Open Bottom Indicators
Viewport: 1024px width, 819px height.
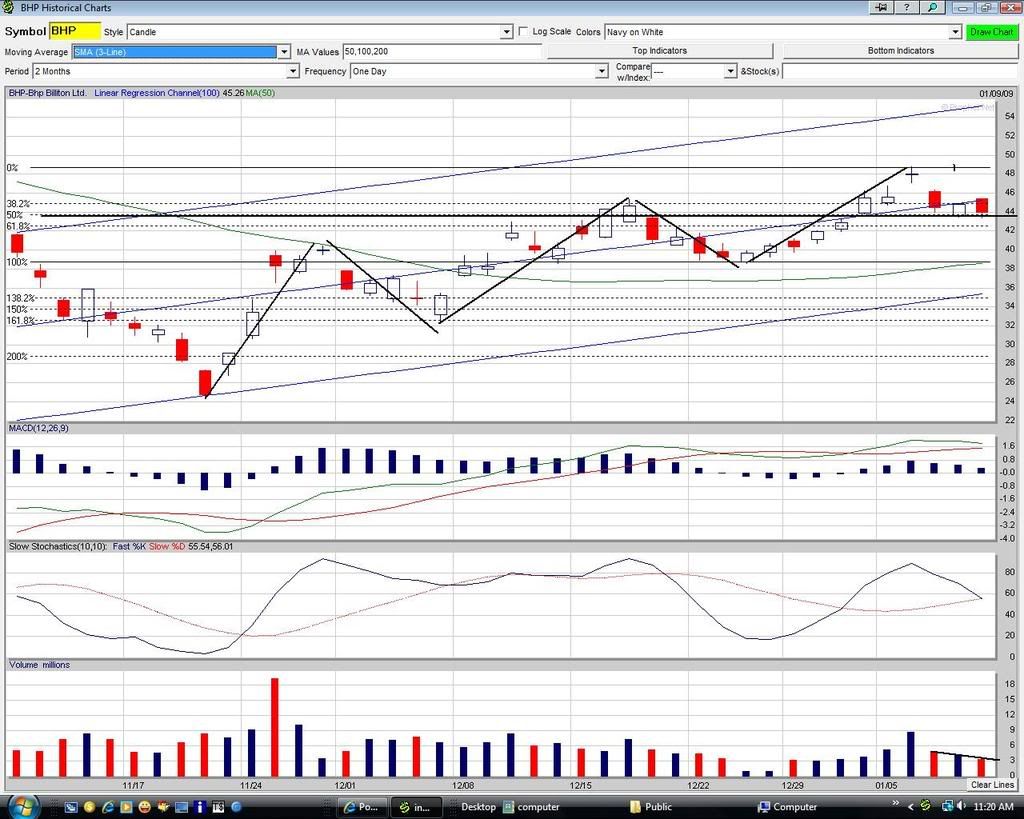[901, 51]
